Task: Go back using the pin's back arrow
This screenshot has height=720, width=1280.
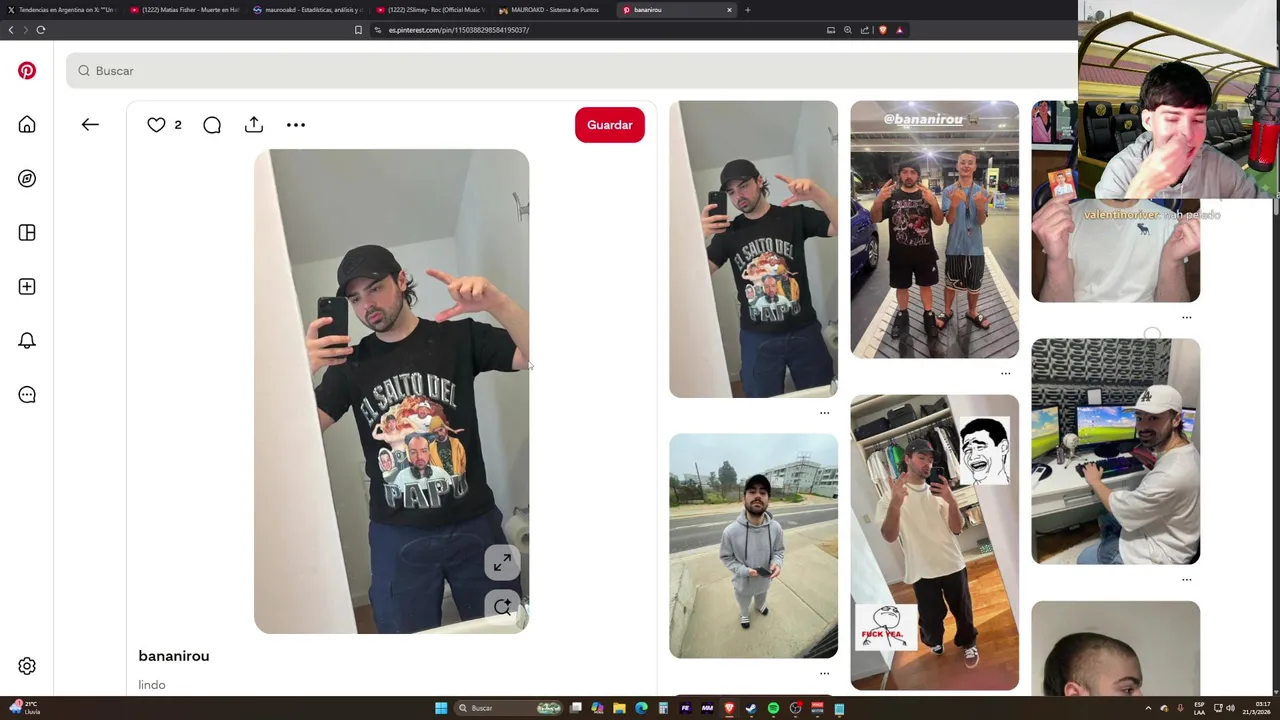Action: 90,125
